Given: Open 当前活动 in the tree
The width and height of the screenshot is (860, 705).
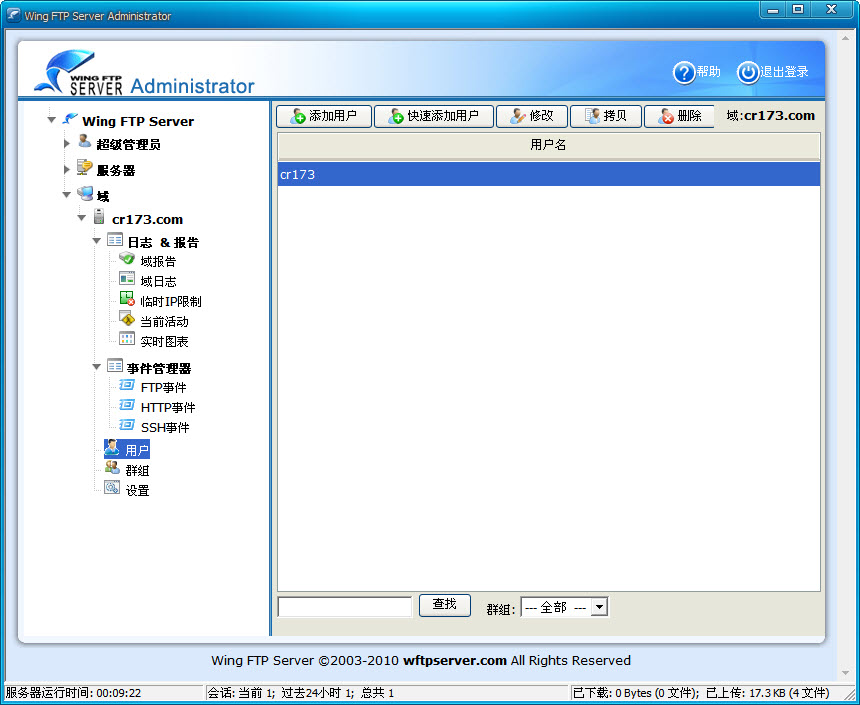Looking at the screenshot, I should (164, 322).
